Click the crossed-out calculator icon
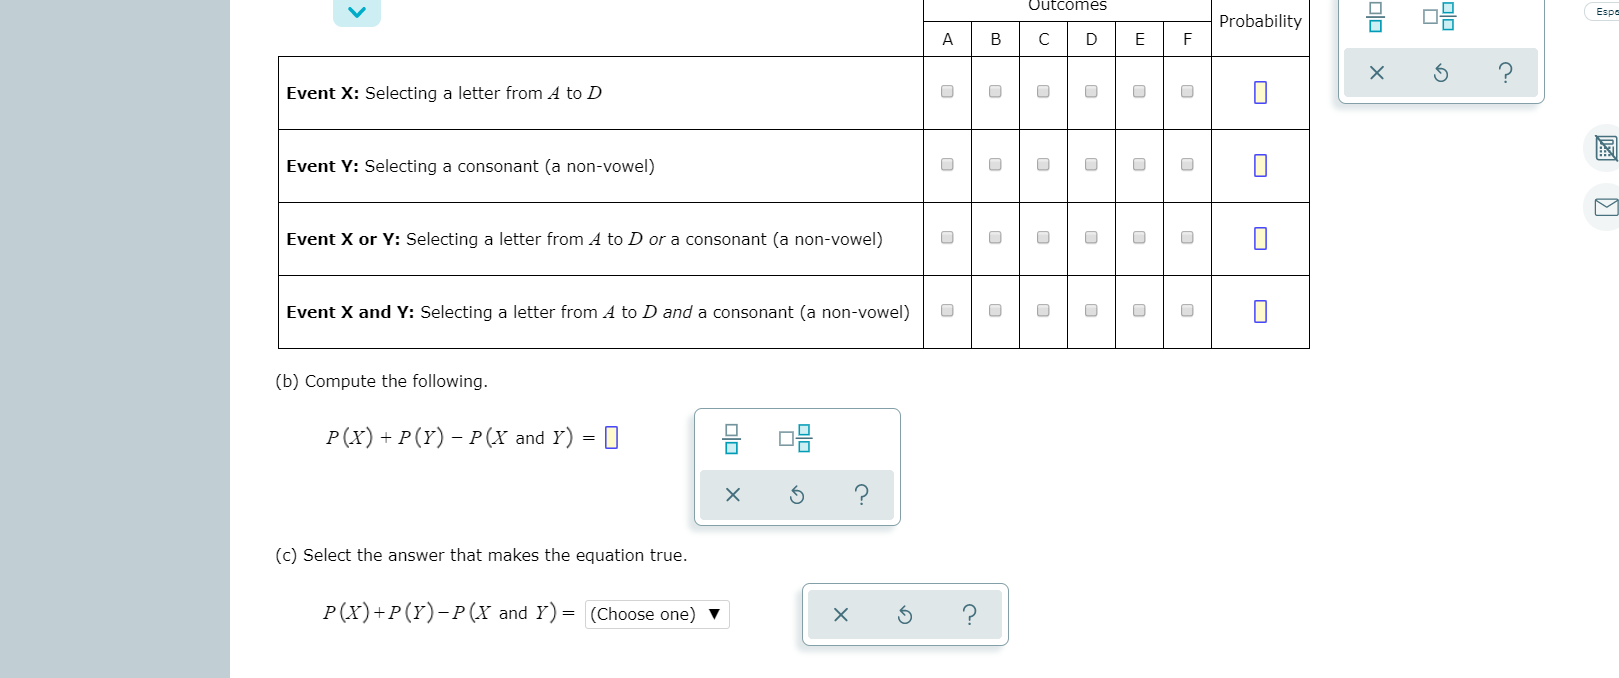The height and width of the screenshot is (678, 1619). 1605,148
